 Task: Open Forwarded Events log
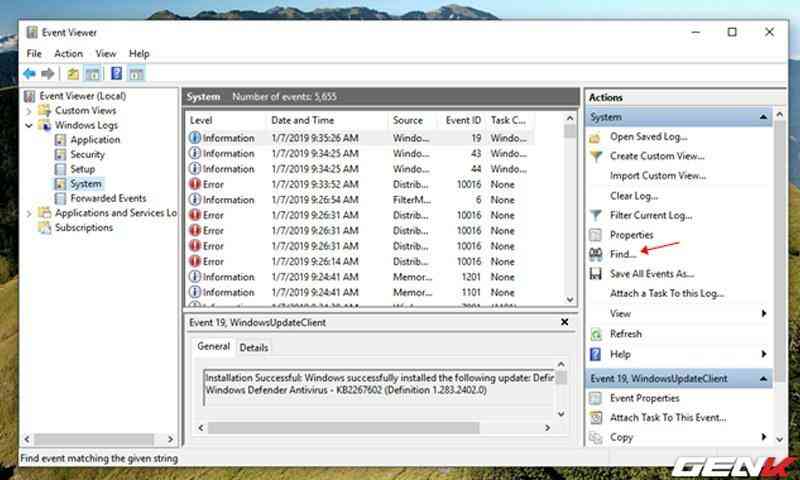click(x=108, y=198)
